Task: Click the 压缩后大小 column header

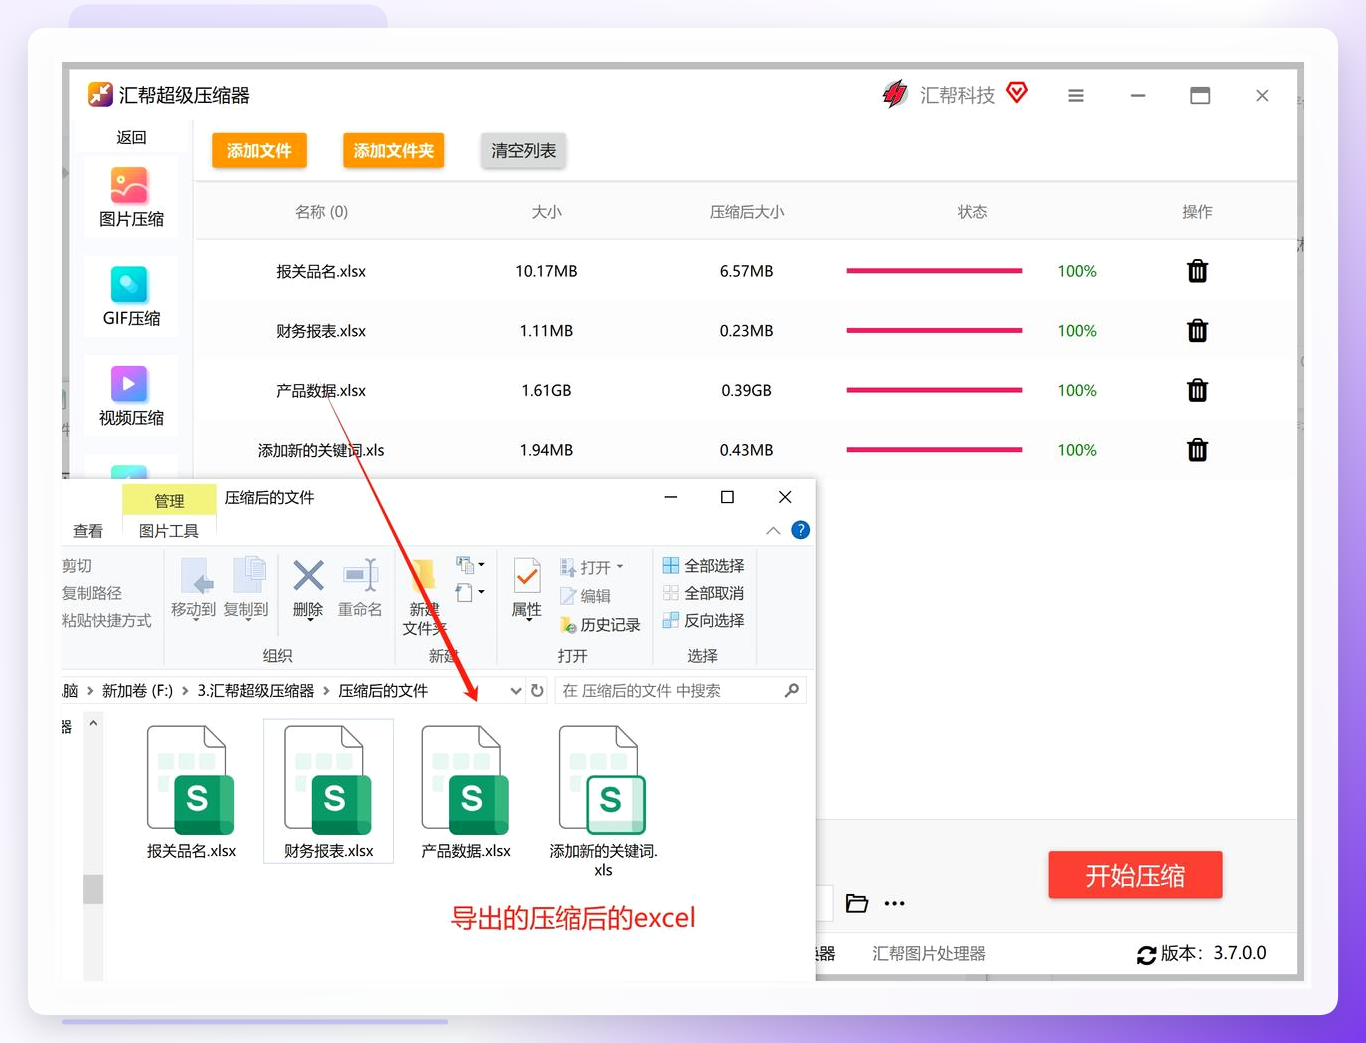Action: pos(747,211)
